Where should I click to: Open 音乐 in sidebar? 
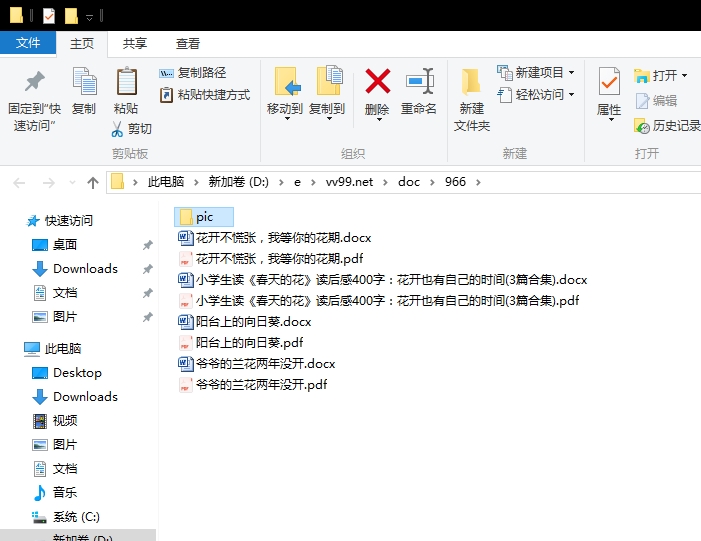tap(55, 492)
